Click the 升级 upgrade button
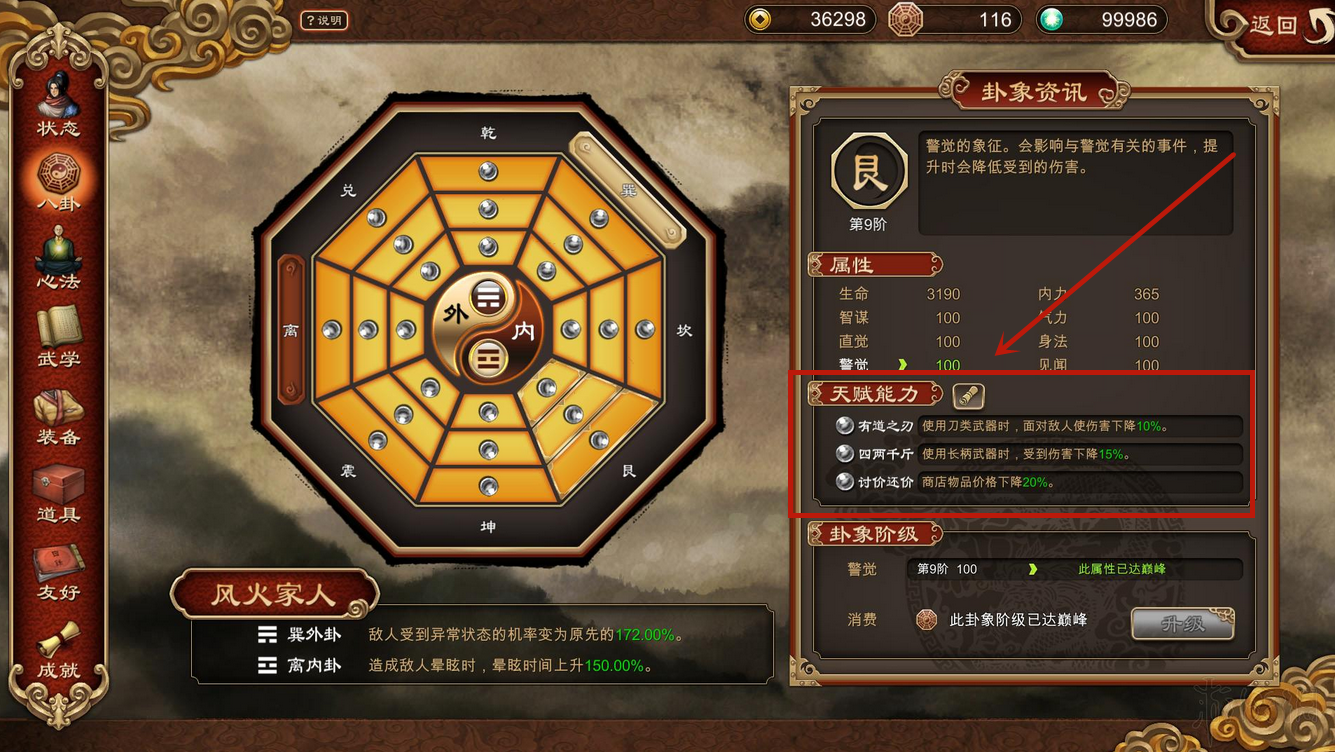The image size is (1335, 752). tap(1182, 623)
